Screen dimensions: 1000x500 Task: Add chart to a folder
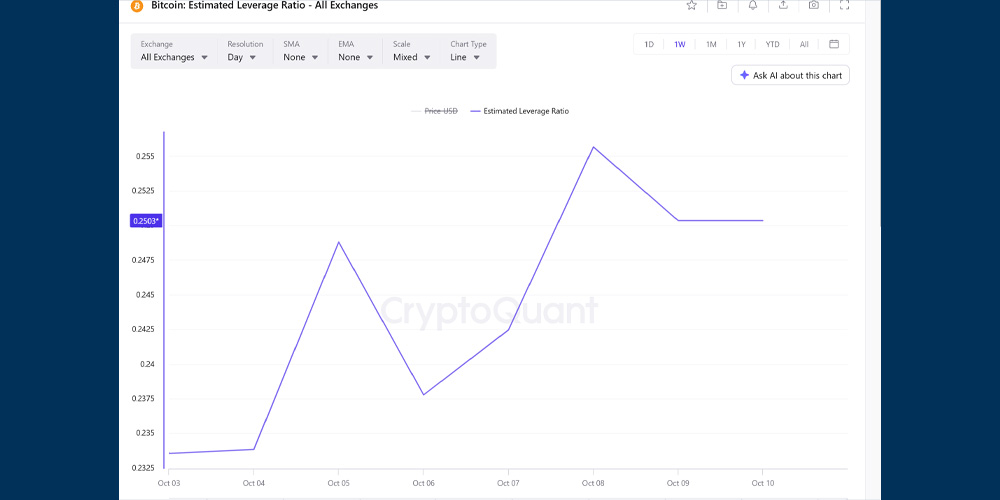click(x=722, y=5)
